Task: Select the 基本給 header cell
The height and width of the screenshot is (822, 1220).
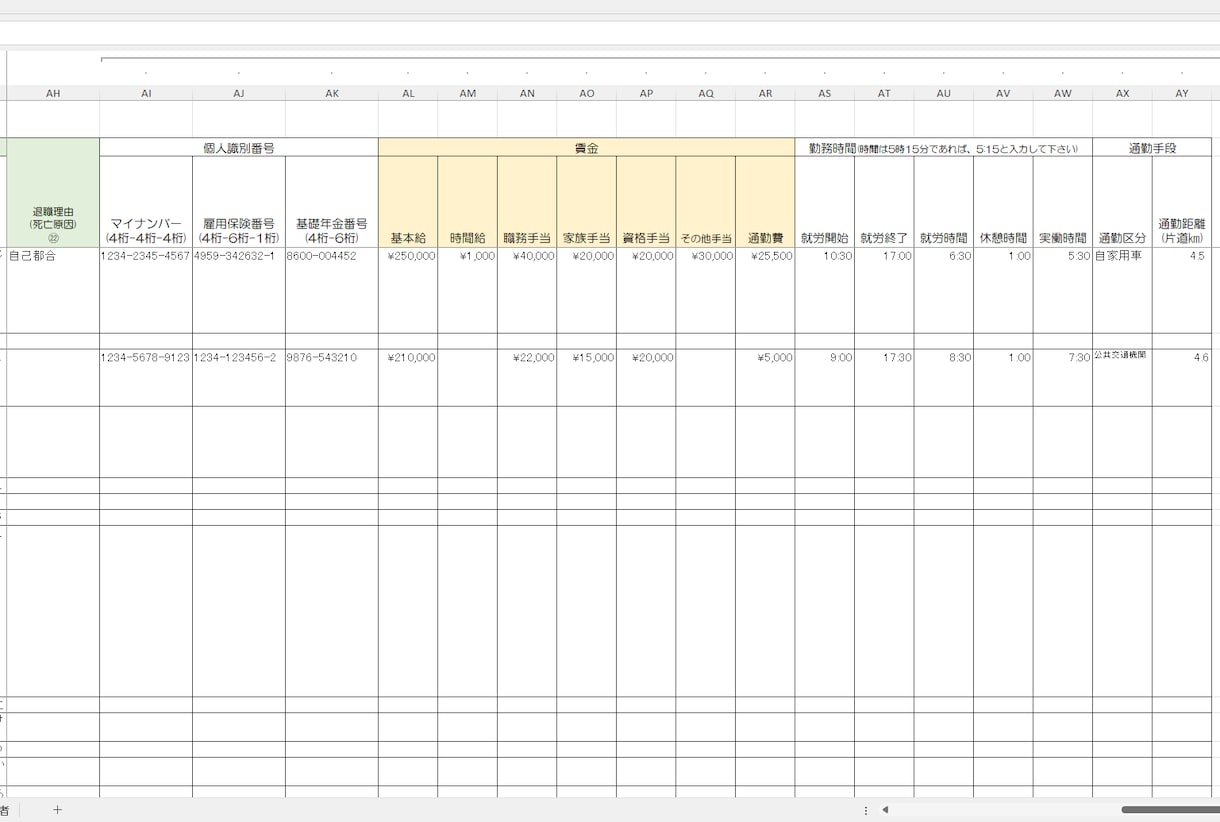Action: tap(408, 202)
